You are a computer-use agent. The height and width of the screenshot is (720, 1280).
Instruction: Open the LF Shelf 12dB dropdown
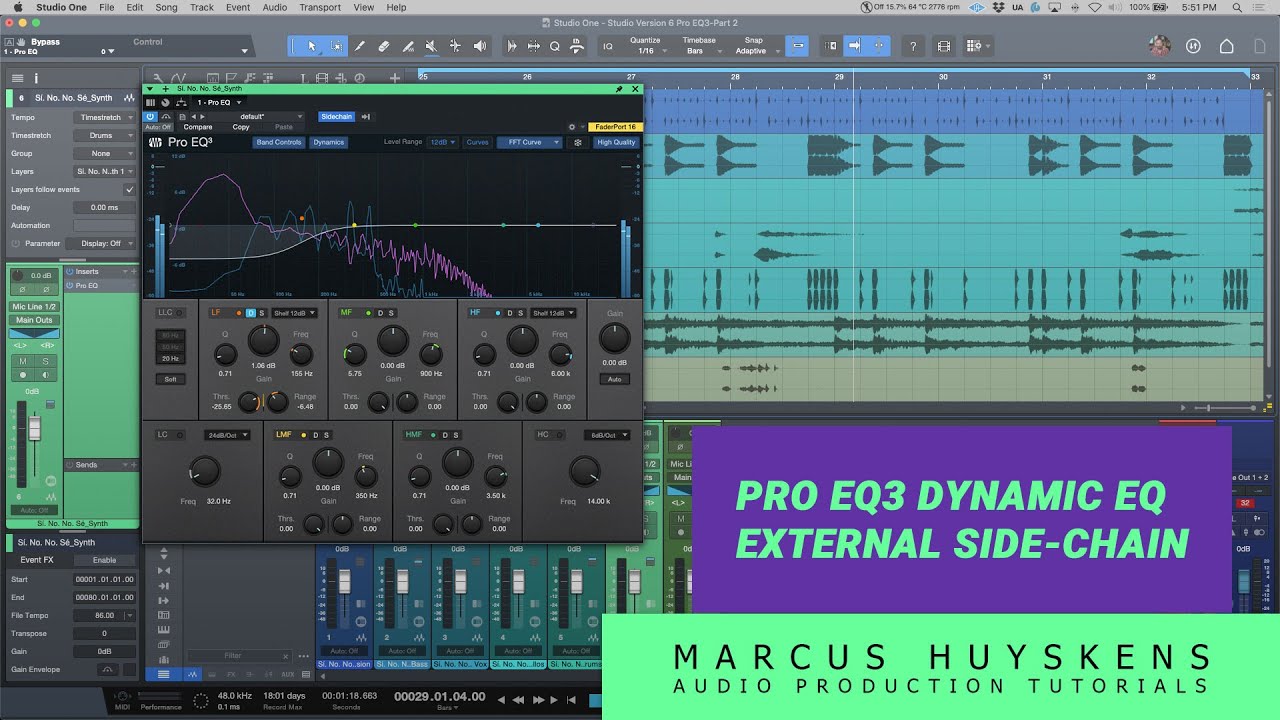[295, 313]
